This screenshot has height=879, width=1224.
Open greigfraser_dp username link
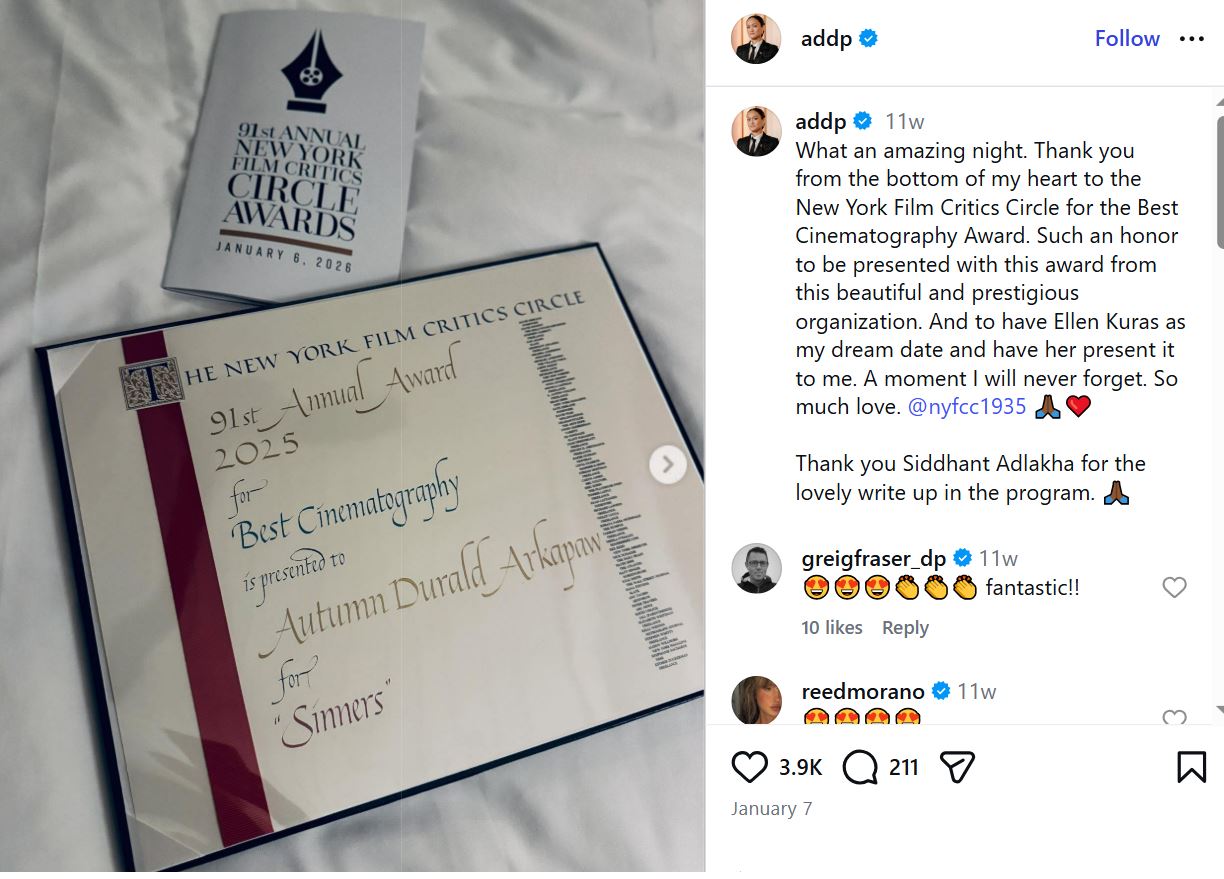tap(874, 558)
